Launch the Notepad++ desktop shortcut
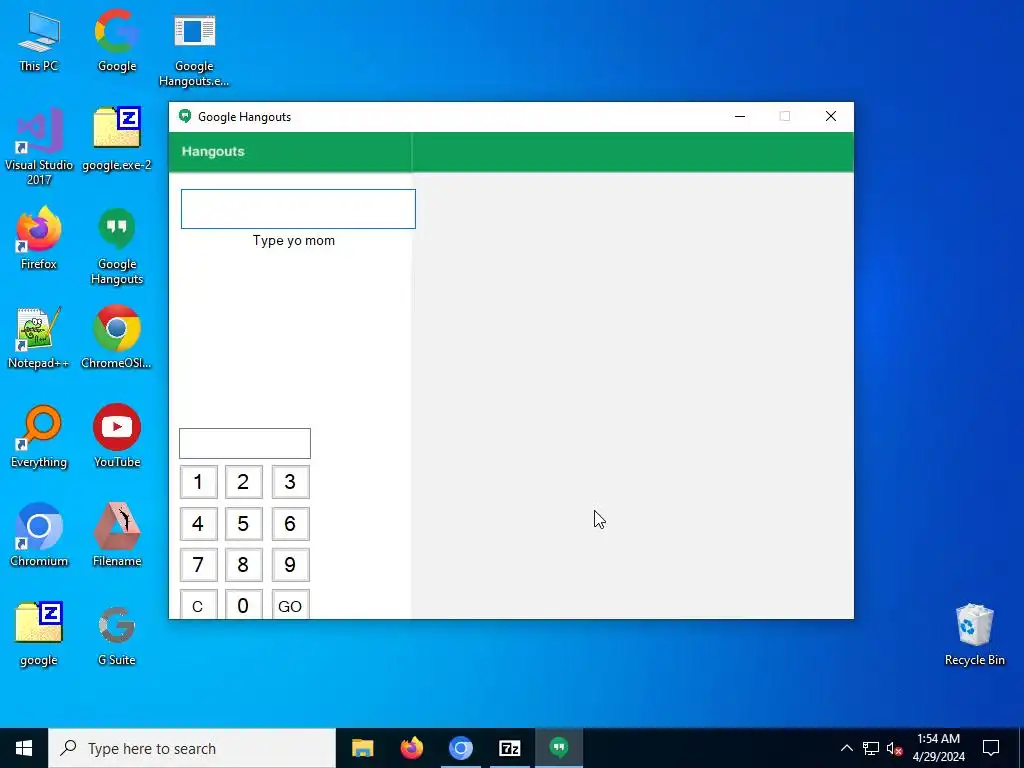 point(39,338)
